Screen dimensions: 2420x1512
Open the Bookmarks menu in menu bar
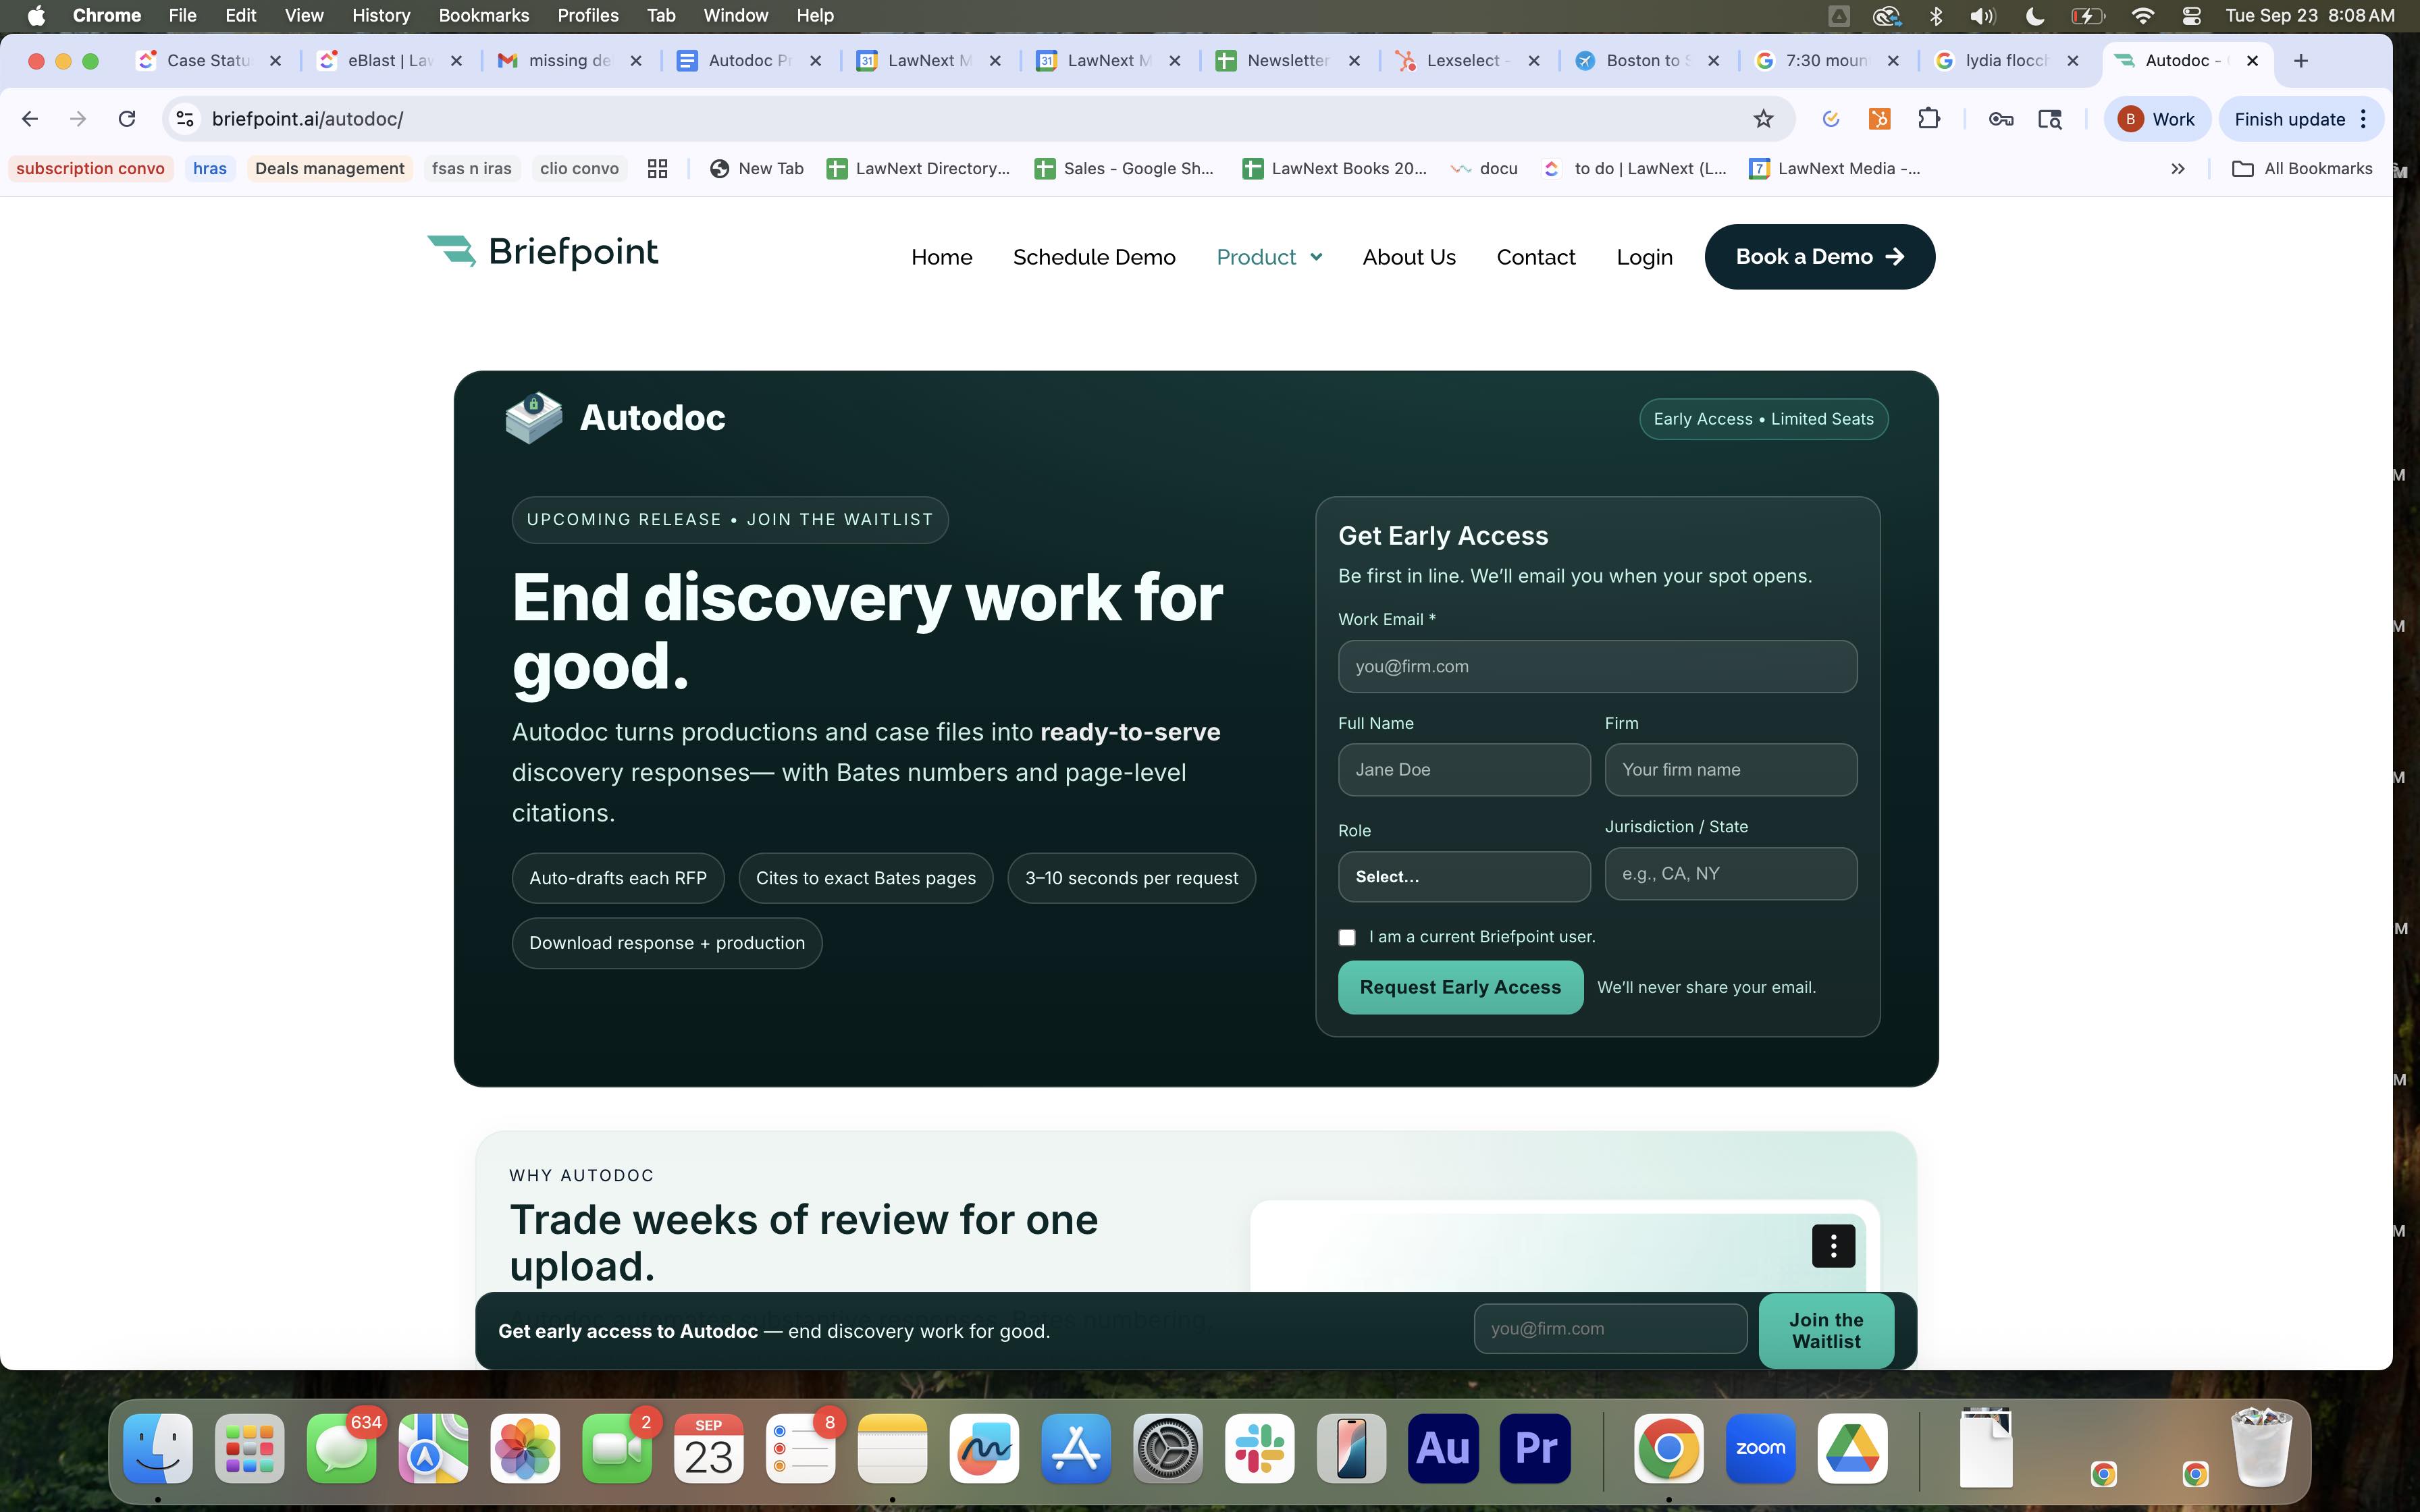click(484, 15)
